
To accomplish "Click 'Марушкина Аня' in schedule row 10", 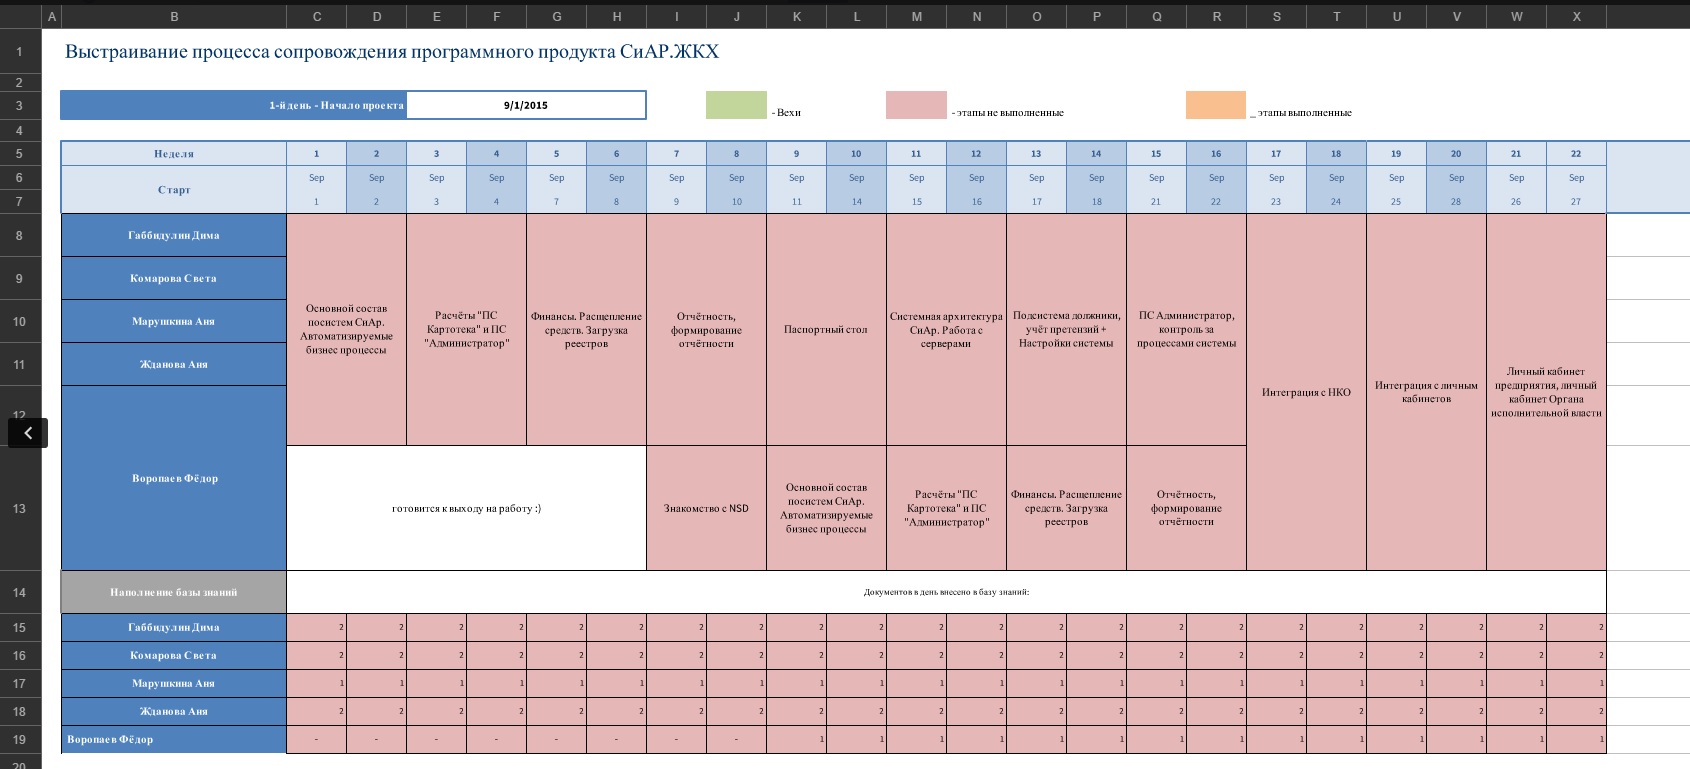I will tap(174, 321).
